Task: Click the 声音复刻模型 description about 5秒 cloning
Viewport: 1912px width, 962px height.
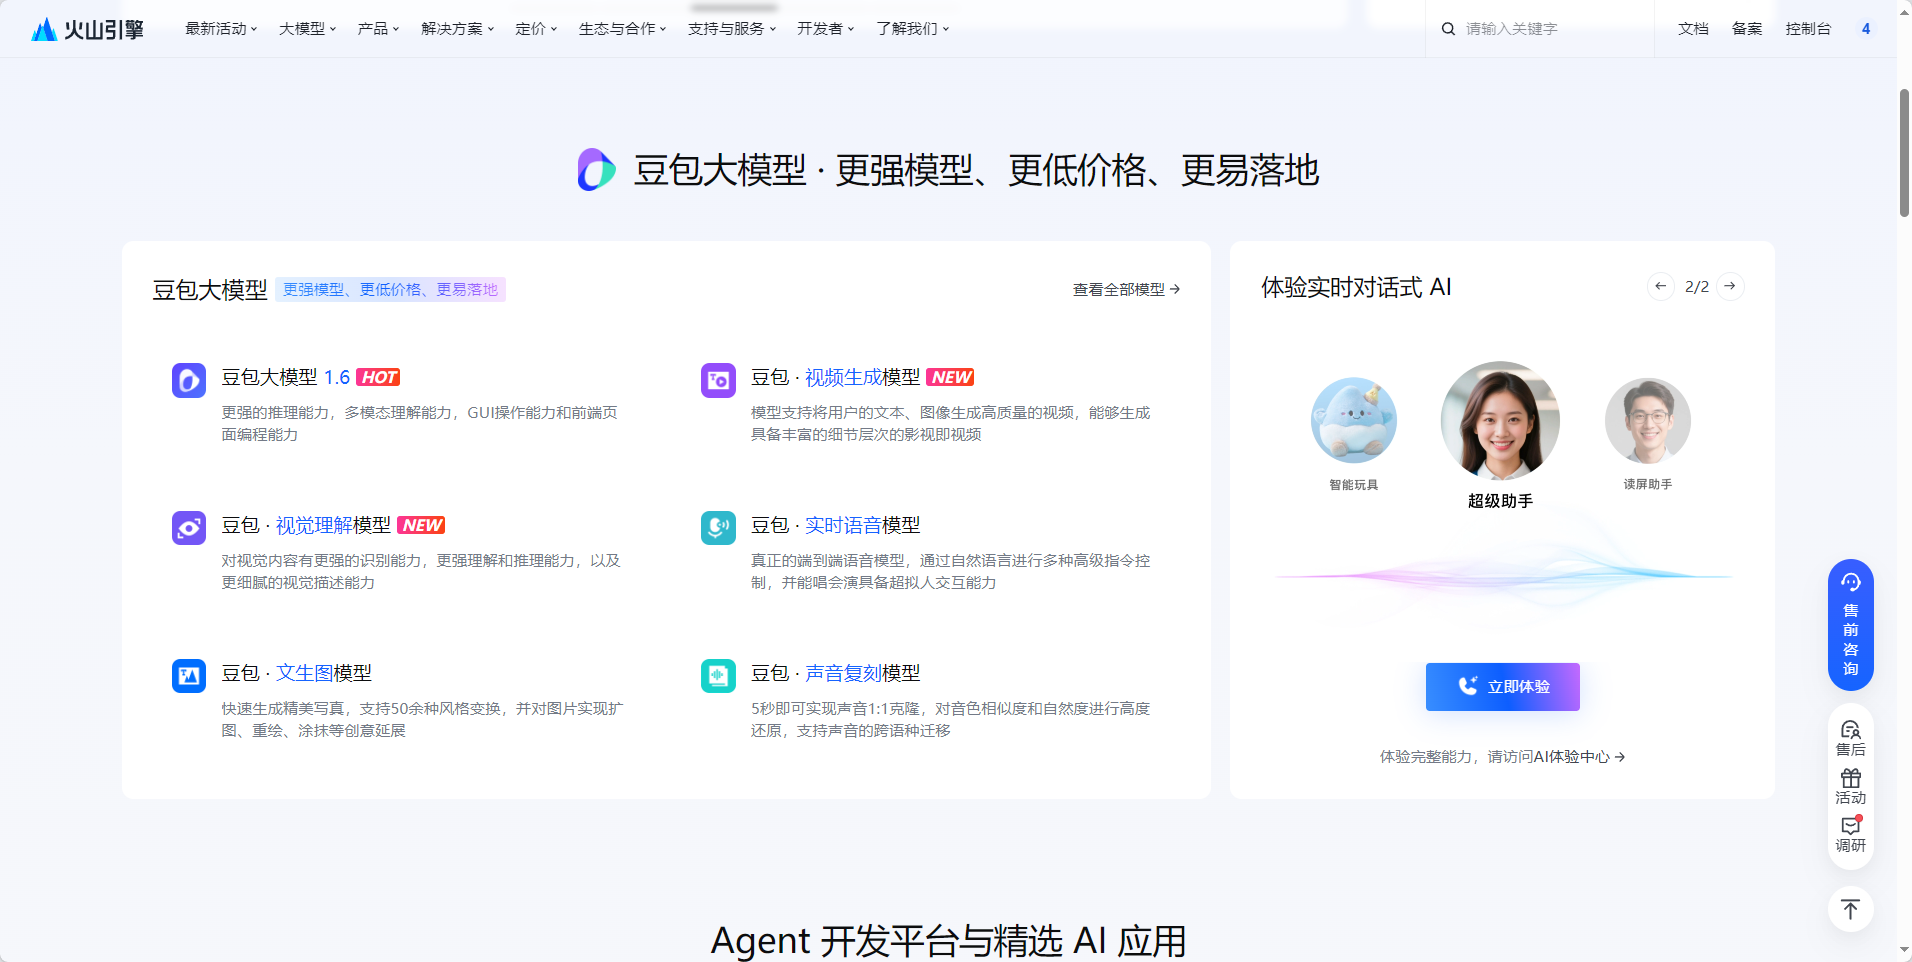Action: click(x=951, y=719)
